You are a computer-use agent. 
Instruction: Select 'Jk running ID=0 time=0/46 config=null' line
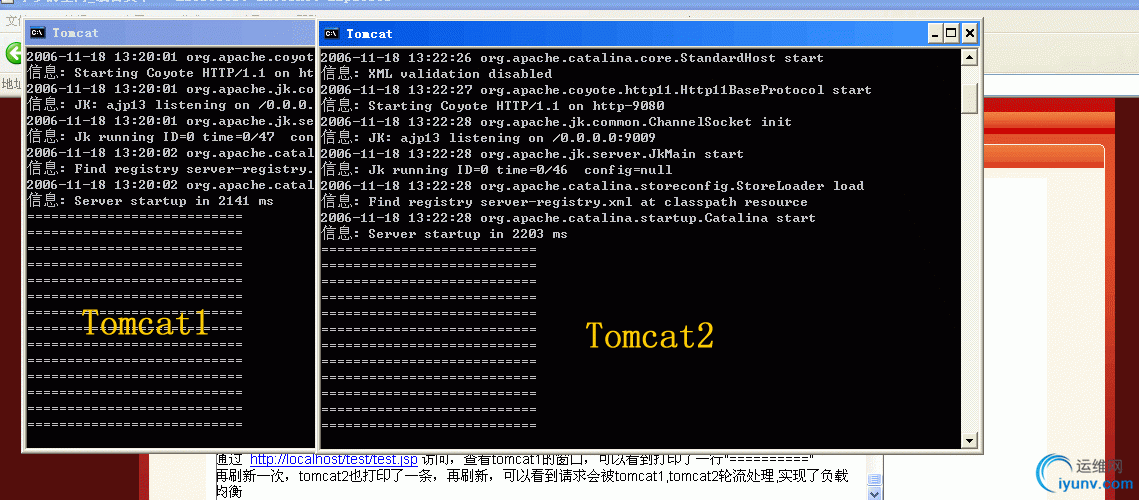click(496, 169)
